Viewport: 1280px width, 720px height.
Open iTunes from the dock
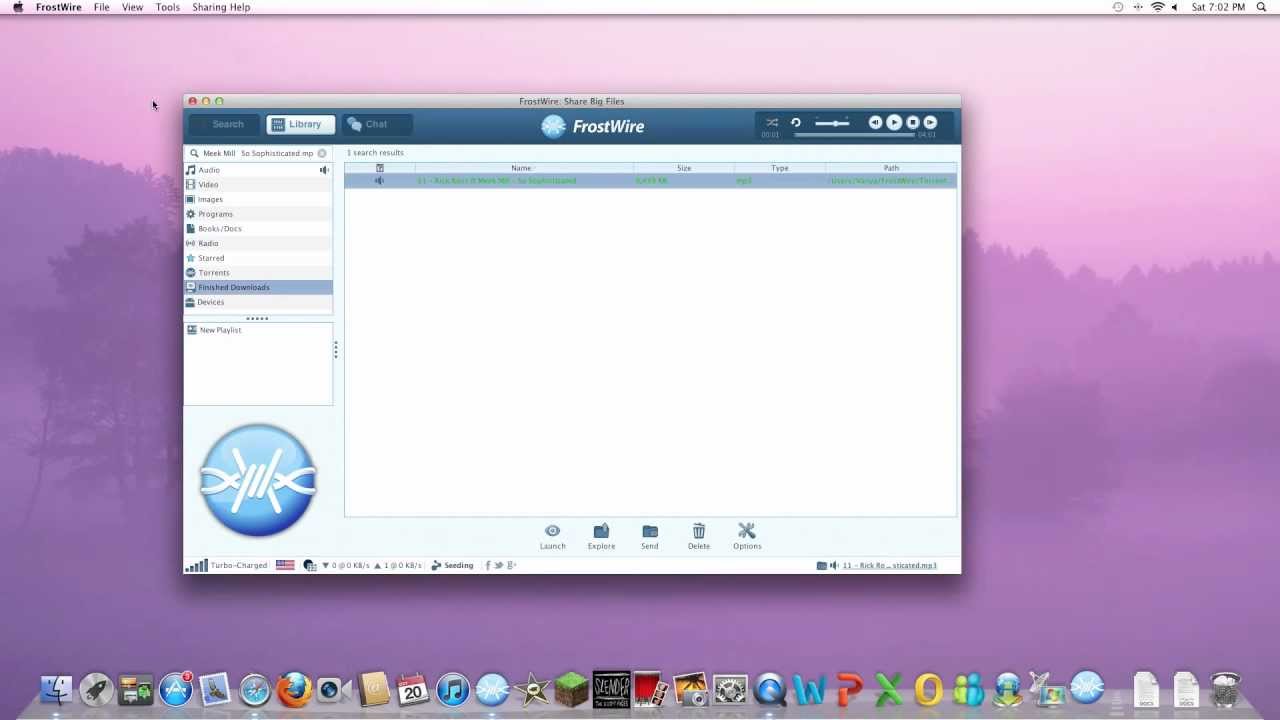(x=452, y=689)
